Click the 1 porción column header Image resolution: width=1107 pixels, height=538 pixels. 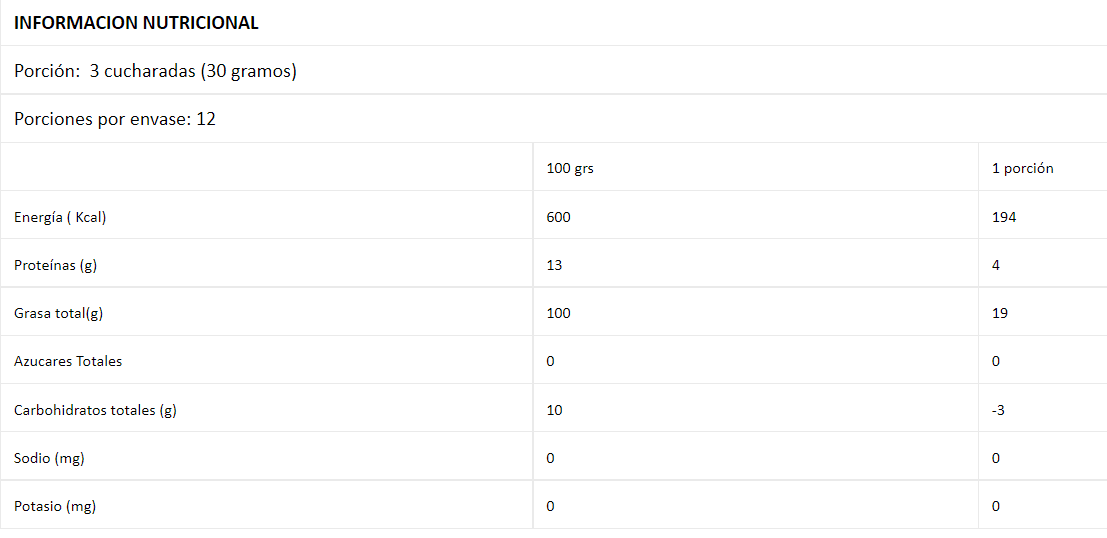1022,168
